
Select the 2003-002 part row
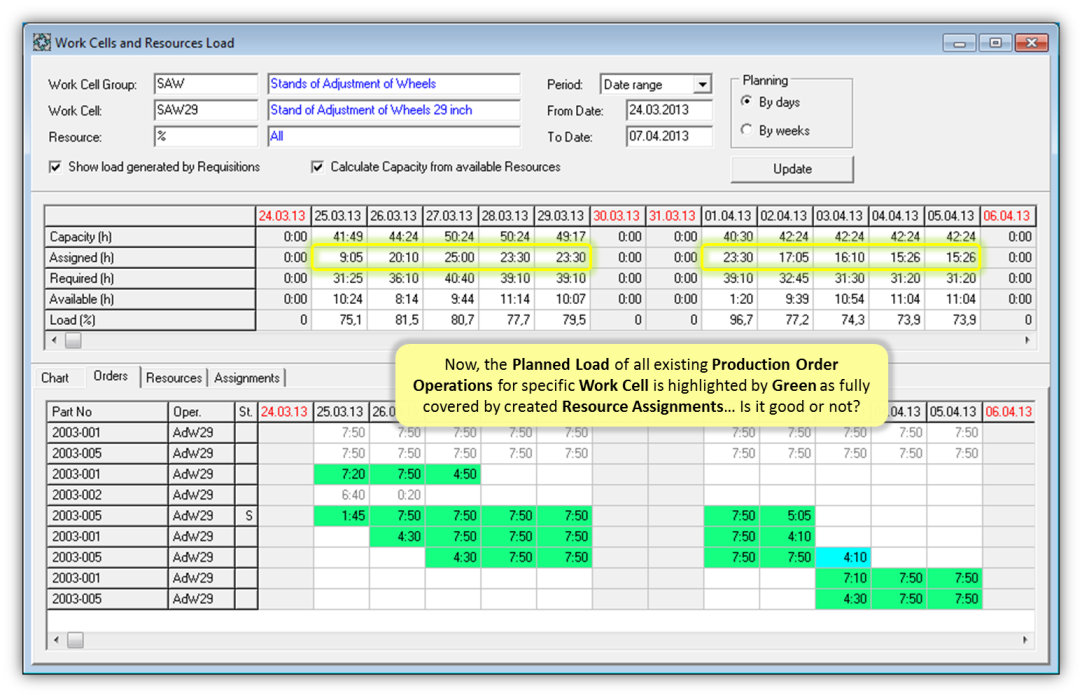tap(107, 495)
